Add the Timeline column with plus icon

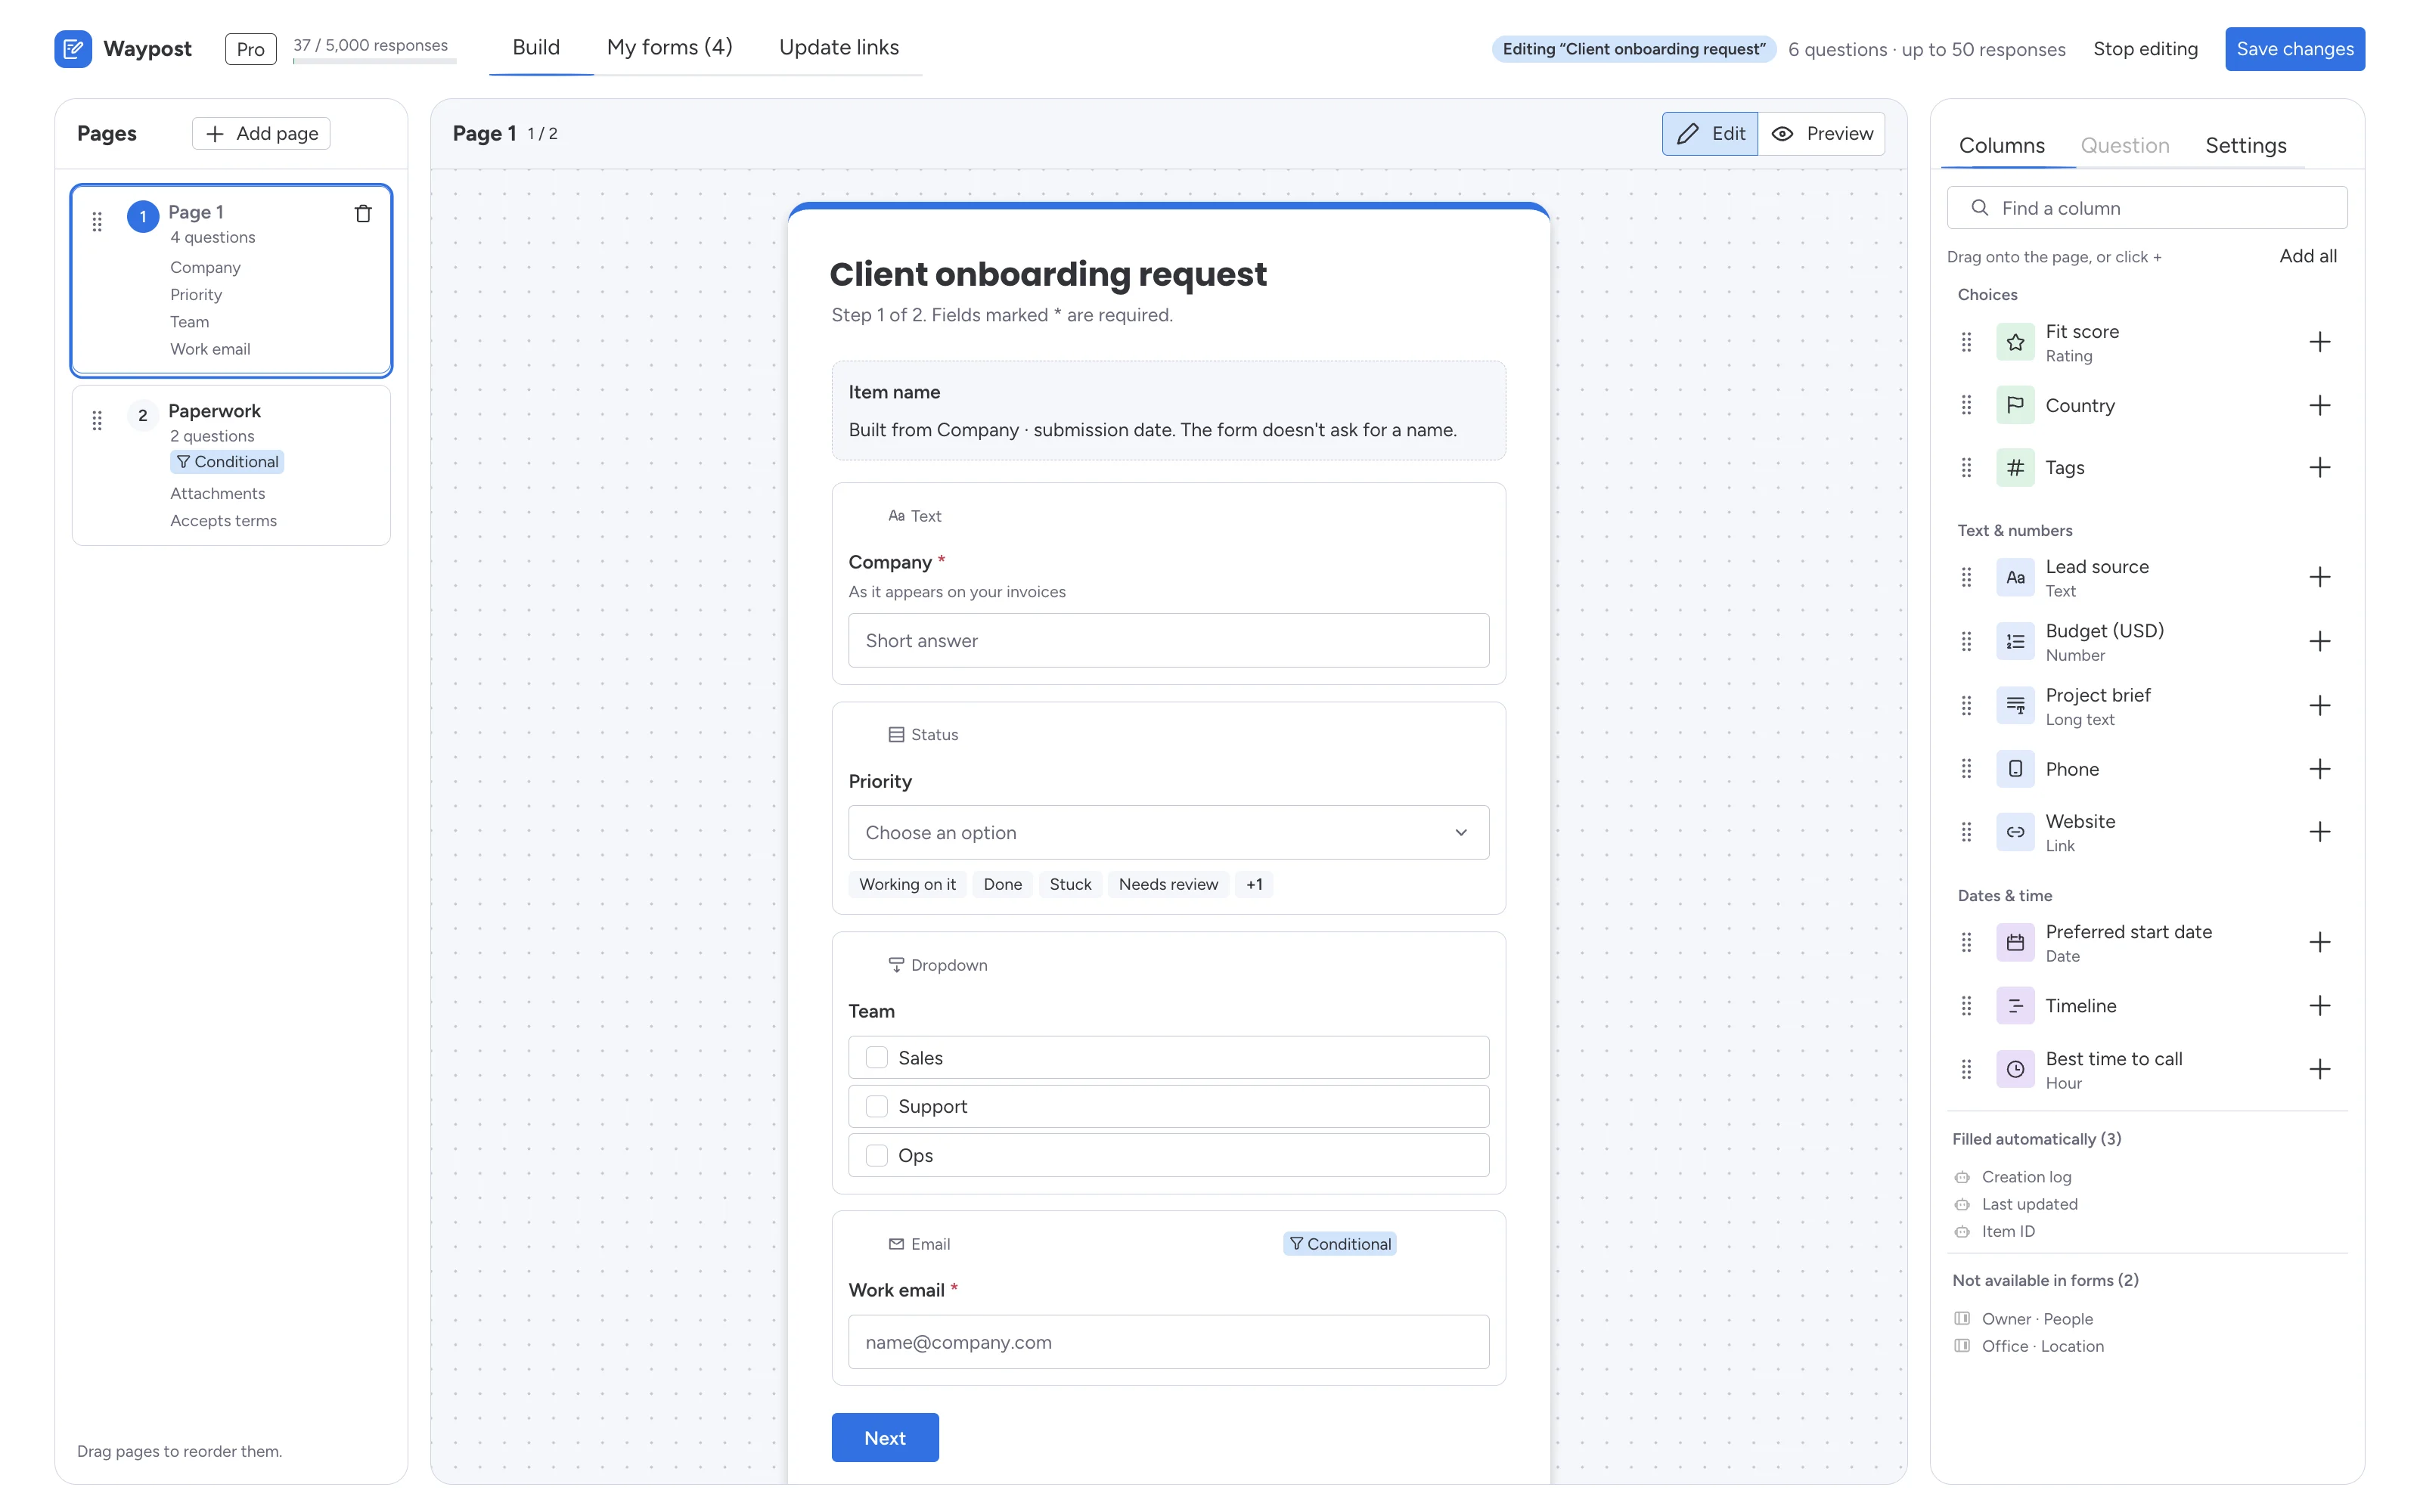[2320, 1005]
